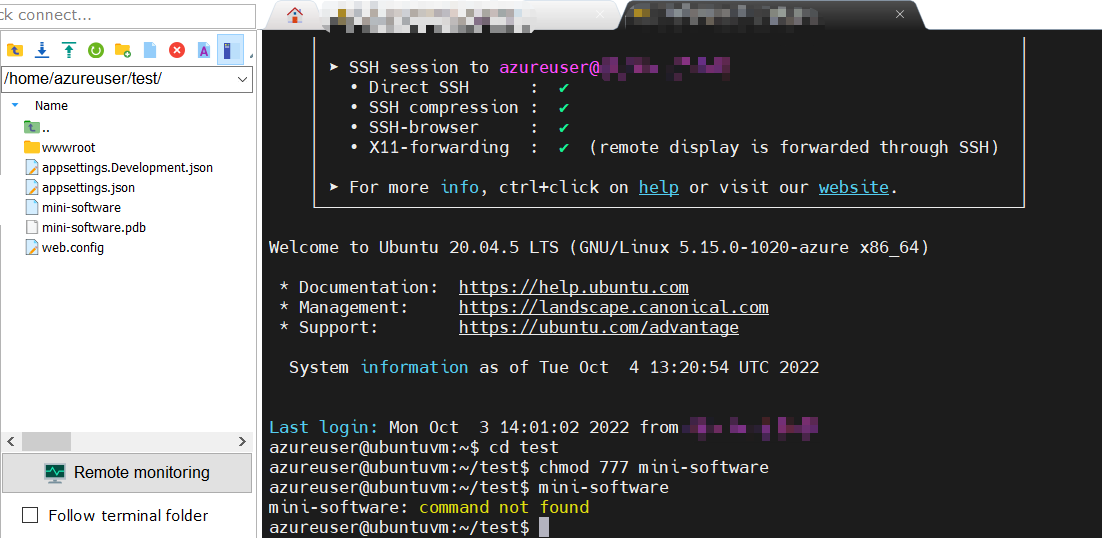
Task: Toggle the highlighted side-panel toolbar icon in SFTP browser
Action: pos(230,50)
